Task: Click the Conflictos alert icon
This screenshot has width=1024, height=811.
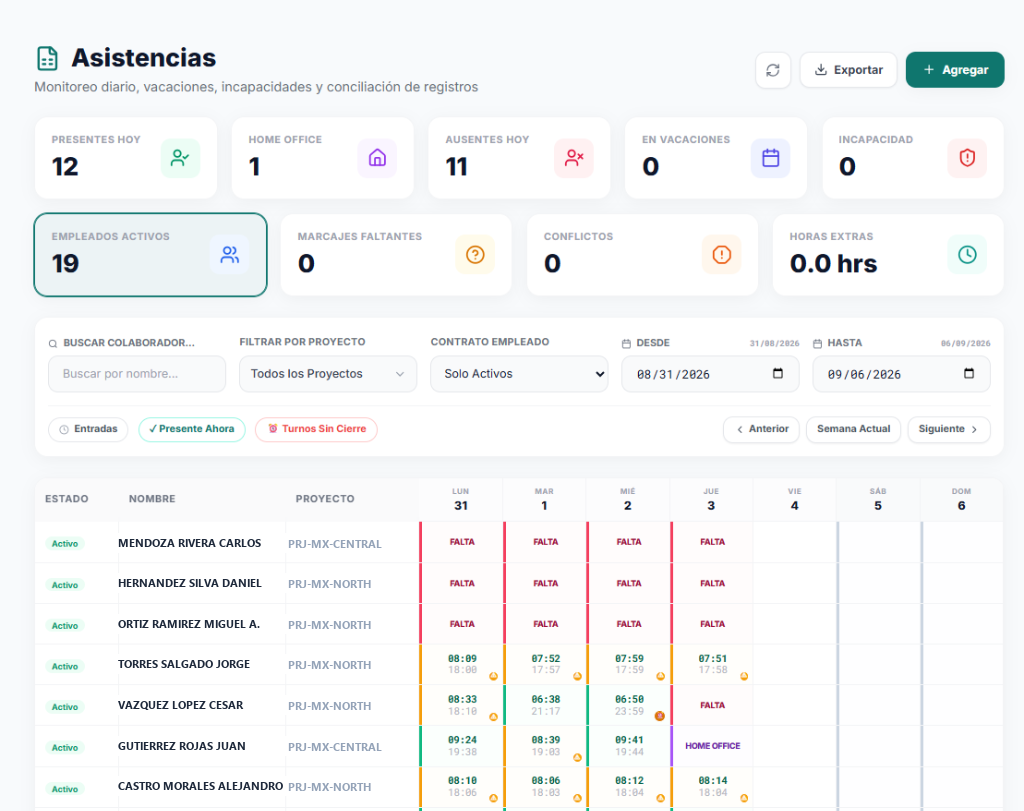Action: pyautogui.click(x=722, y=255)
